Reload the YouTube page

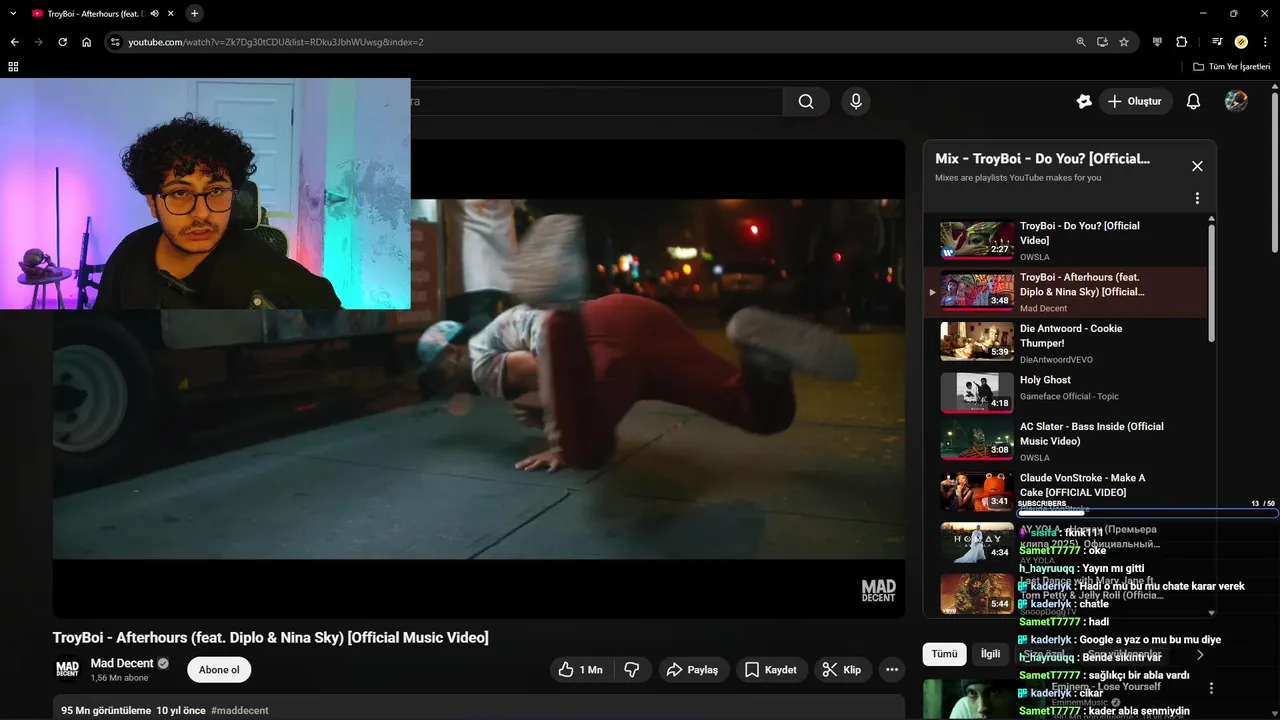(62, 42)
